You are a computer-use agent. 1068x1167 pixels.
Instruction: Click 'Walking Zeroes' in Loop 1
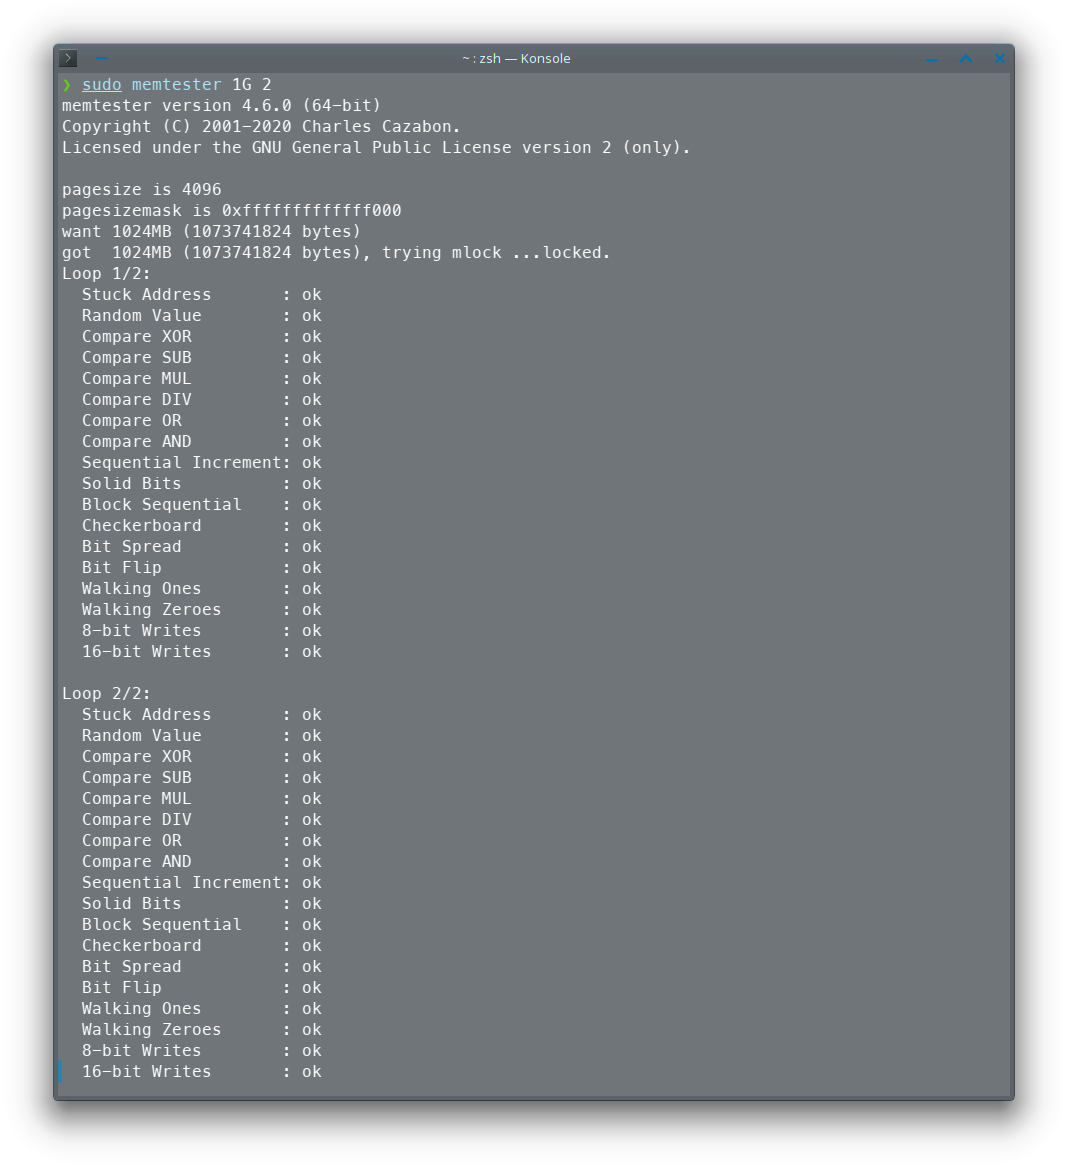pos(151,610)
